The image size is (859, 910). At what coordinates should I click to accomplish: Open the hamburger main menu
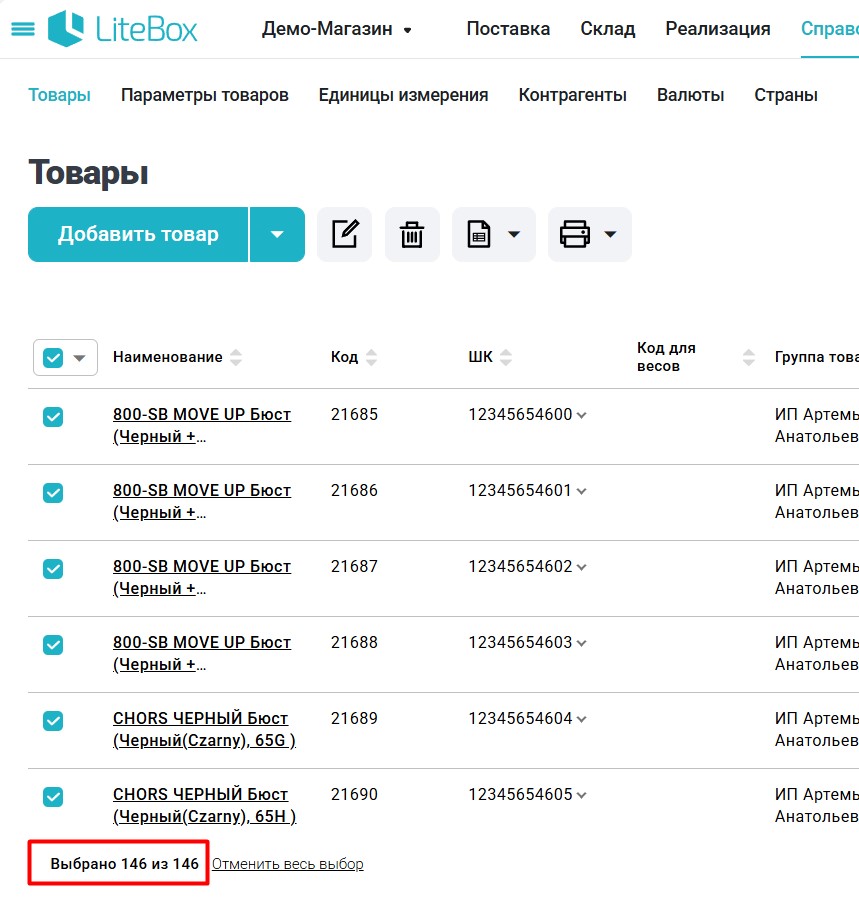point(21,29)
